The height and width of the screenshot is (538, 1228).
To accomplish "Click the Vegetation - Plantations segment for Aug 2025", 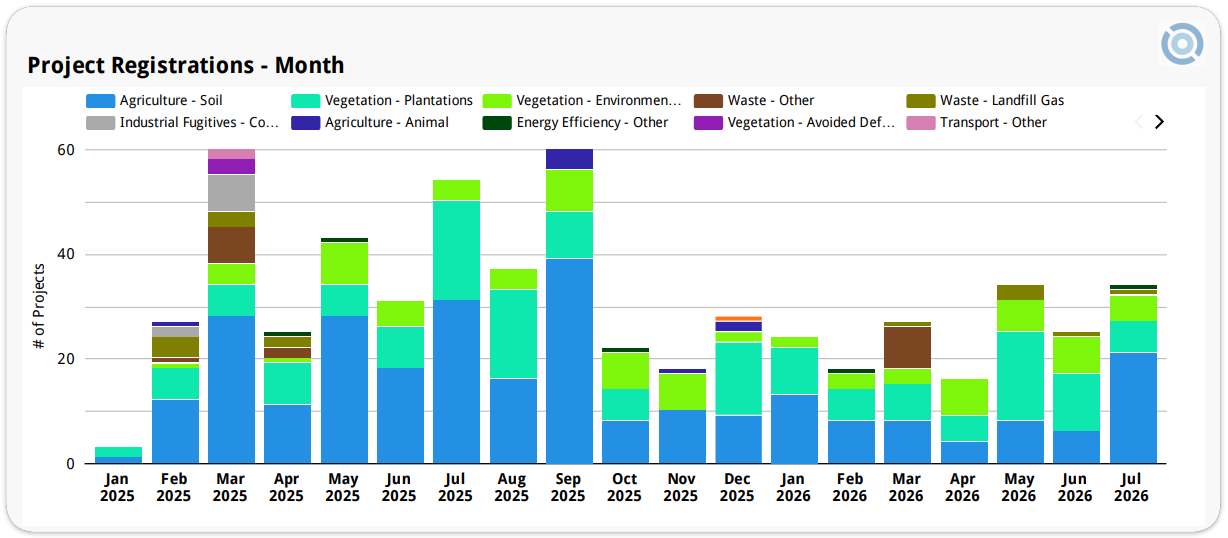I will pyautogui.click(x=513, y=334).
